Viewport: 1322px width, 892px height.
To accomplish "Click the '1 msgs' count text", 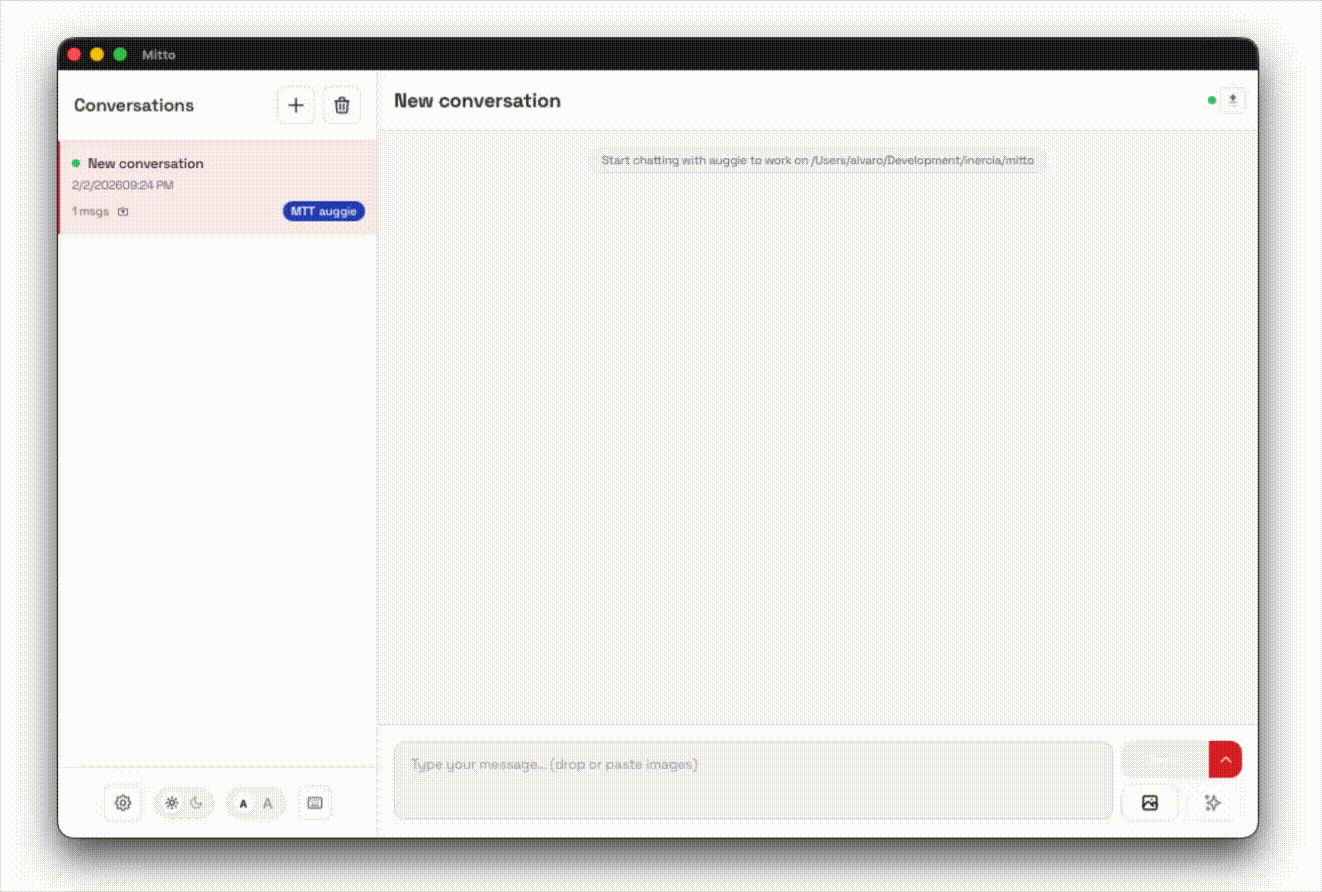I will pyautogui.click(x=90, y=212).
